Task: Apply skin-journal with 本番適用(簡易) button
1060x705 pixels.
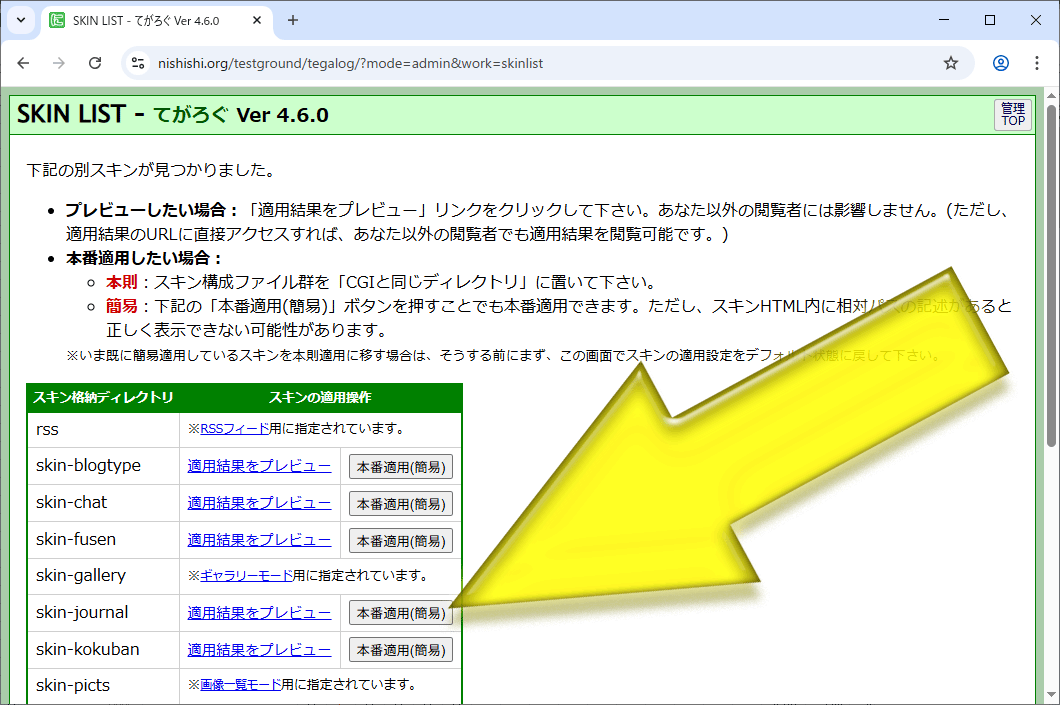Action: pyautogui.click(x=401, y=613)
